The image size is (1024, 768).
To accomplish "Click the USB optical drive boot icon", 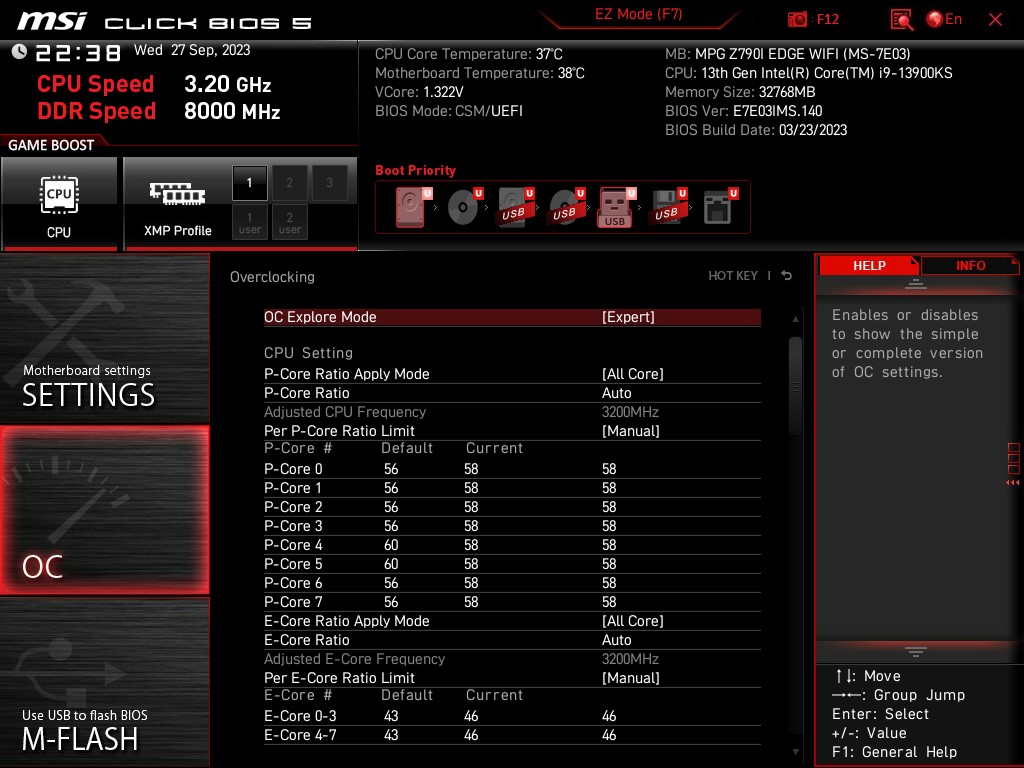I will pos(566,207).
